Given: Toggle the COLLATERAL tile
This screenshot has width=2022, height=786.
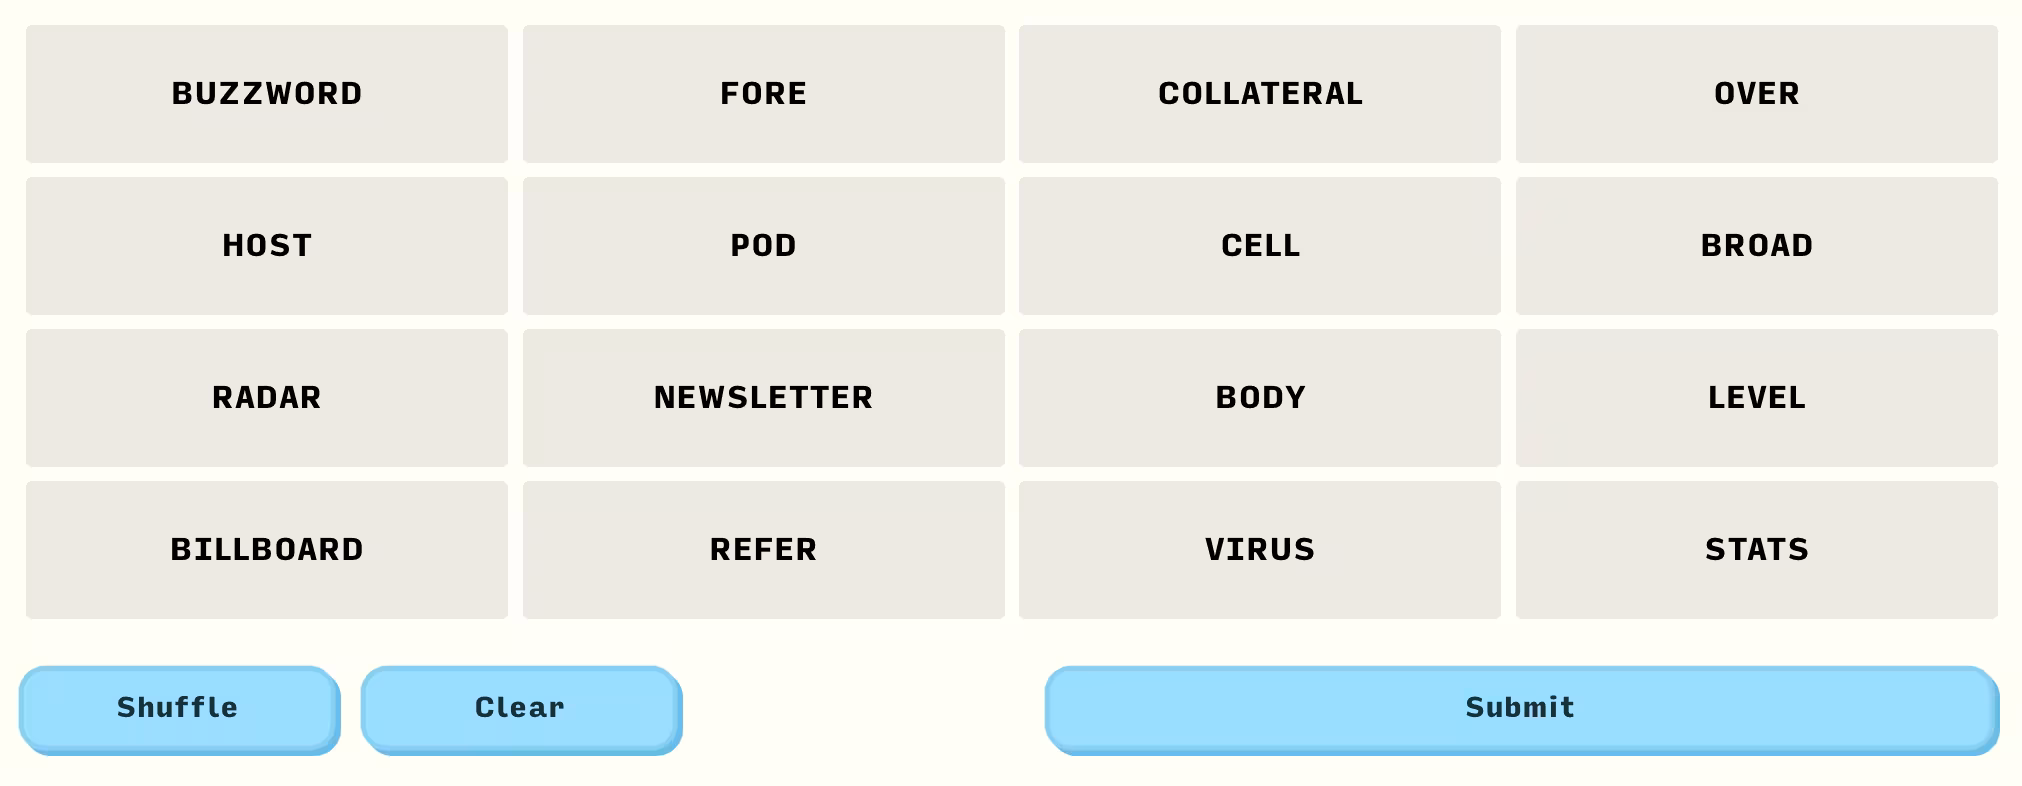Looking at the screenshot, I should click(x=1259, y=94).
